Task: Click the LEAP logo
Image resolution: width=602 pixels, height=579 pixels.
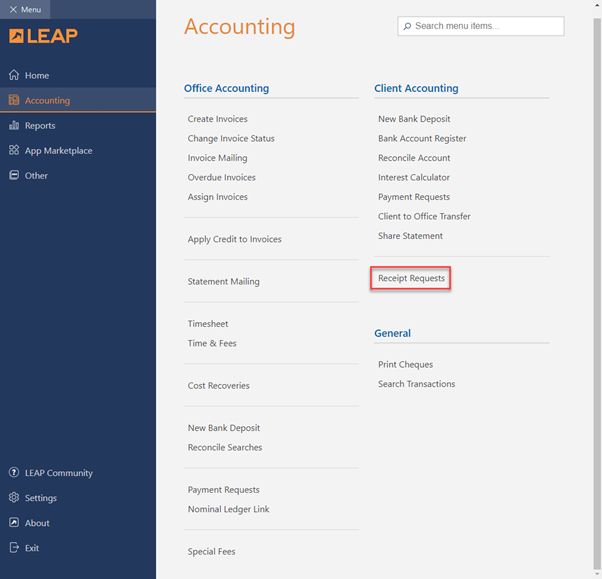Action: click(x=43, y=37)
